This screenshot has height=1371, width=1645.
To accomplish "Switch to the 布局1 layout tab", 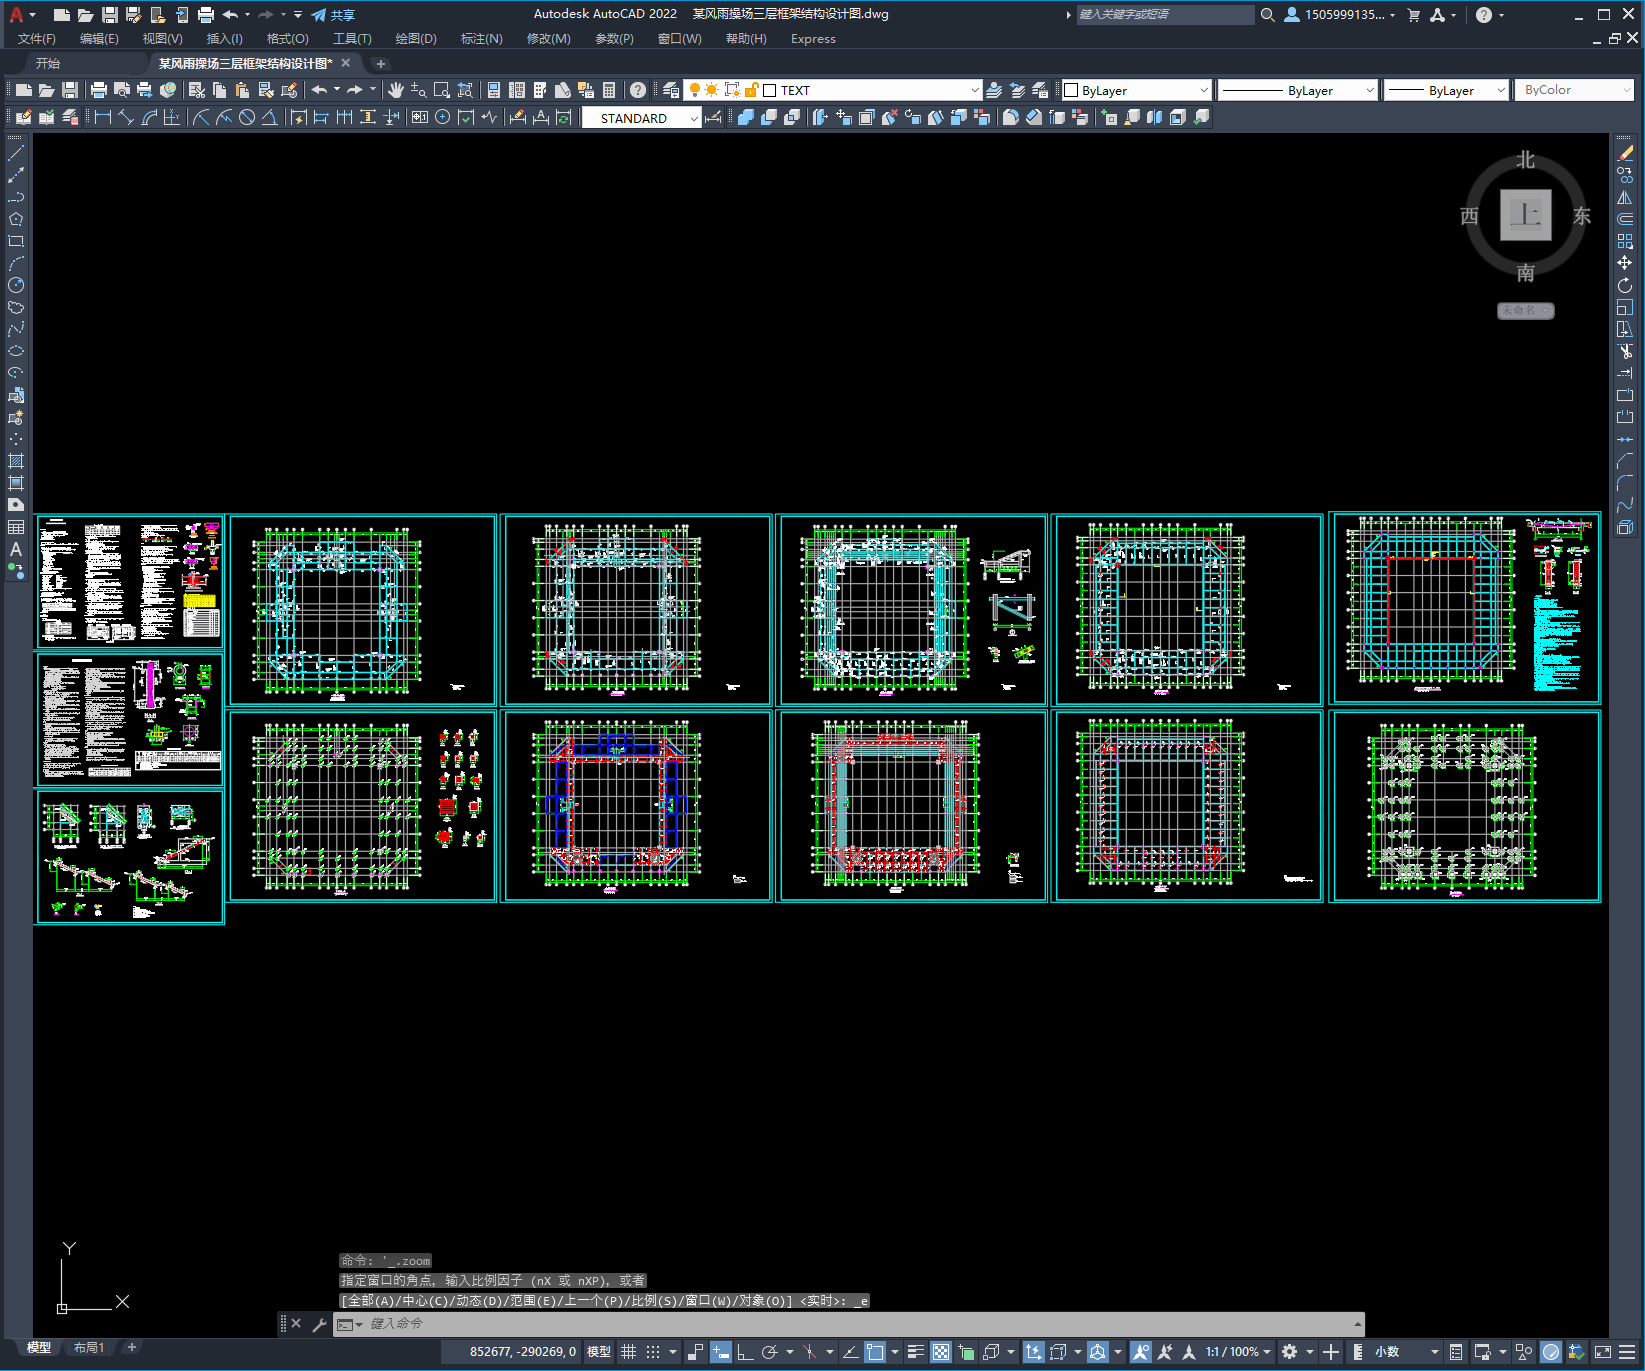I will coord(89,1348).
